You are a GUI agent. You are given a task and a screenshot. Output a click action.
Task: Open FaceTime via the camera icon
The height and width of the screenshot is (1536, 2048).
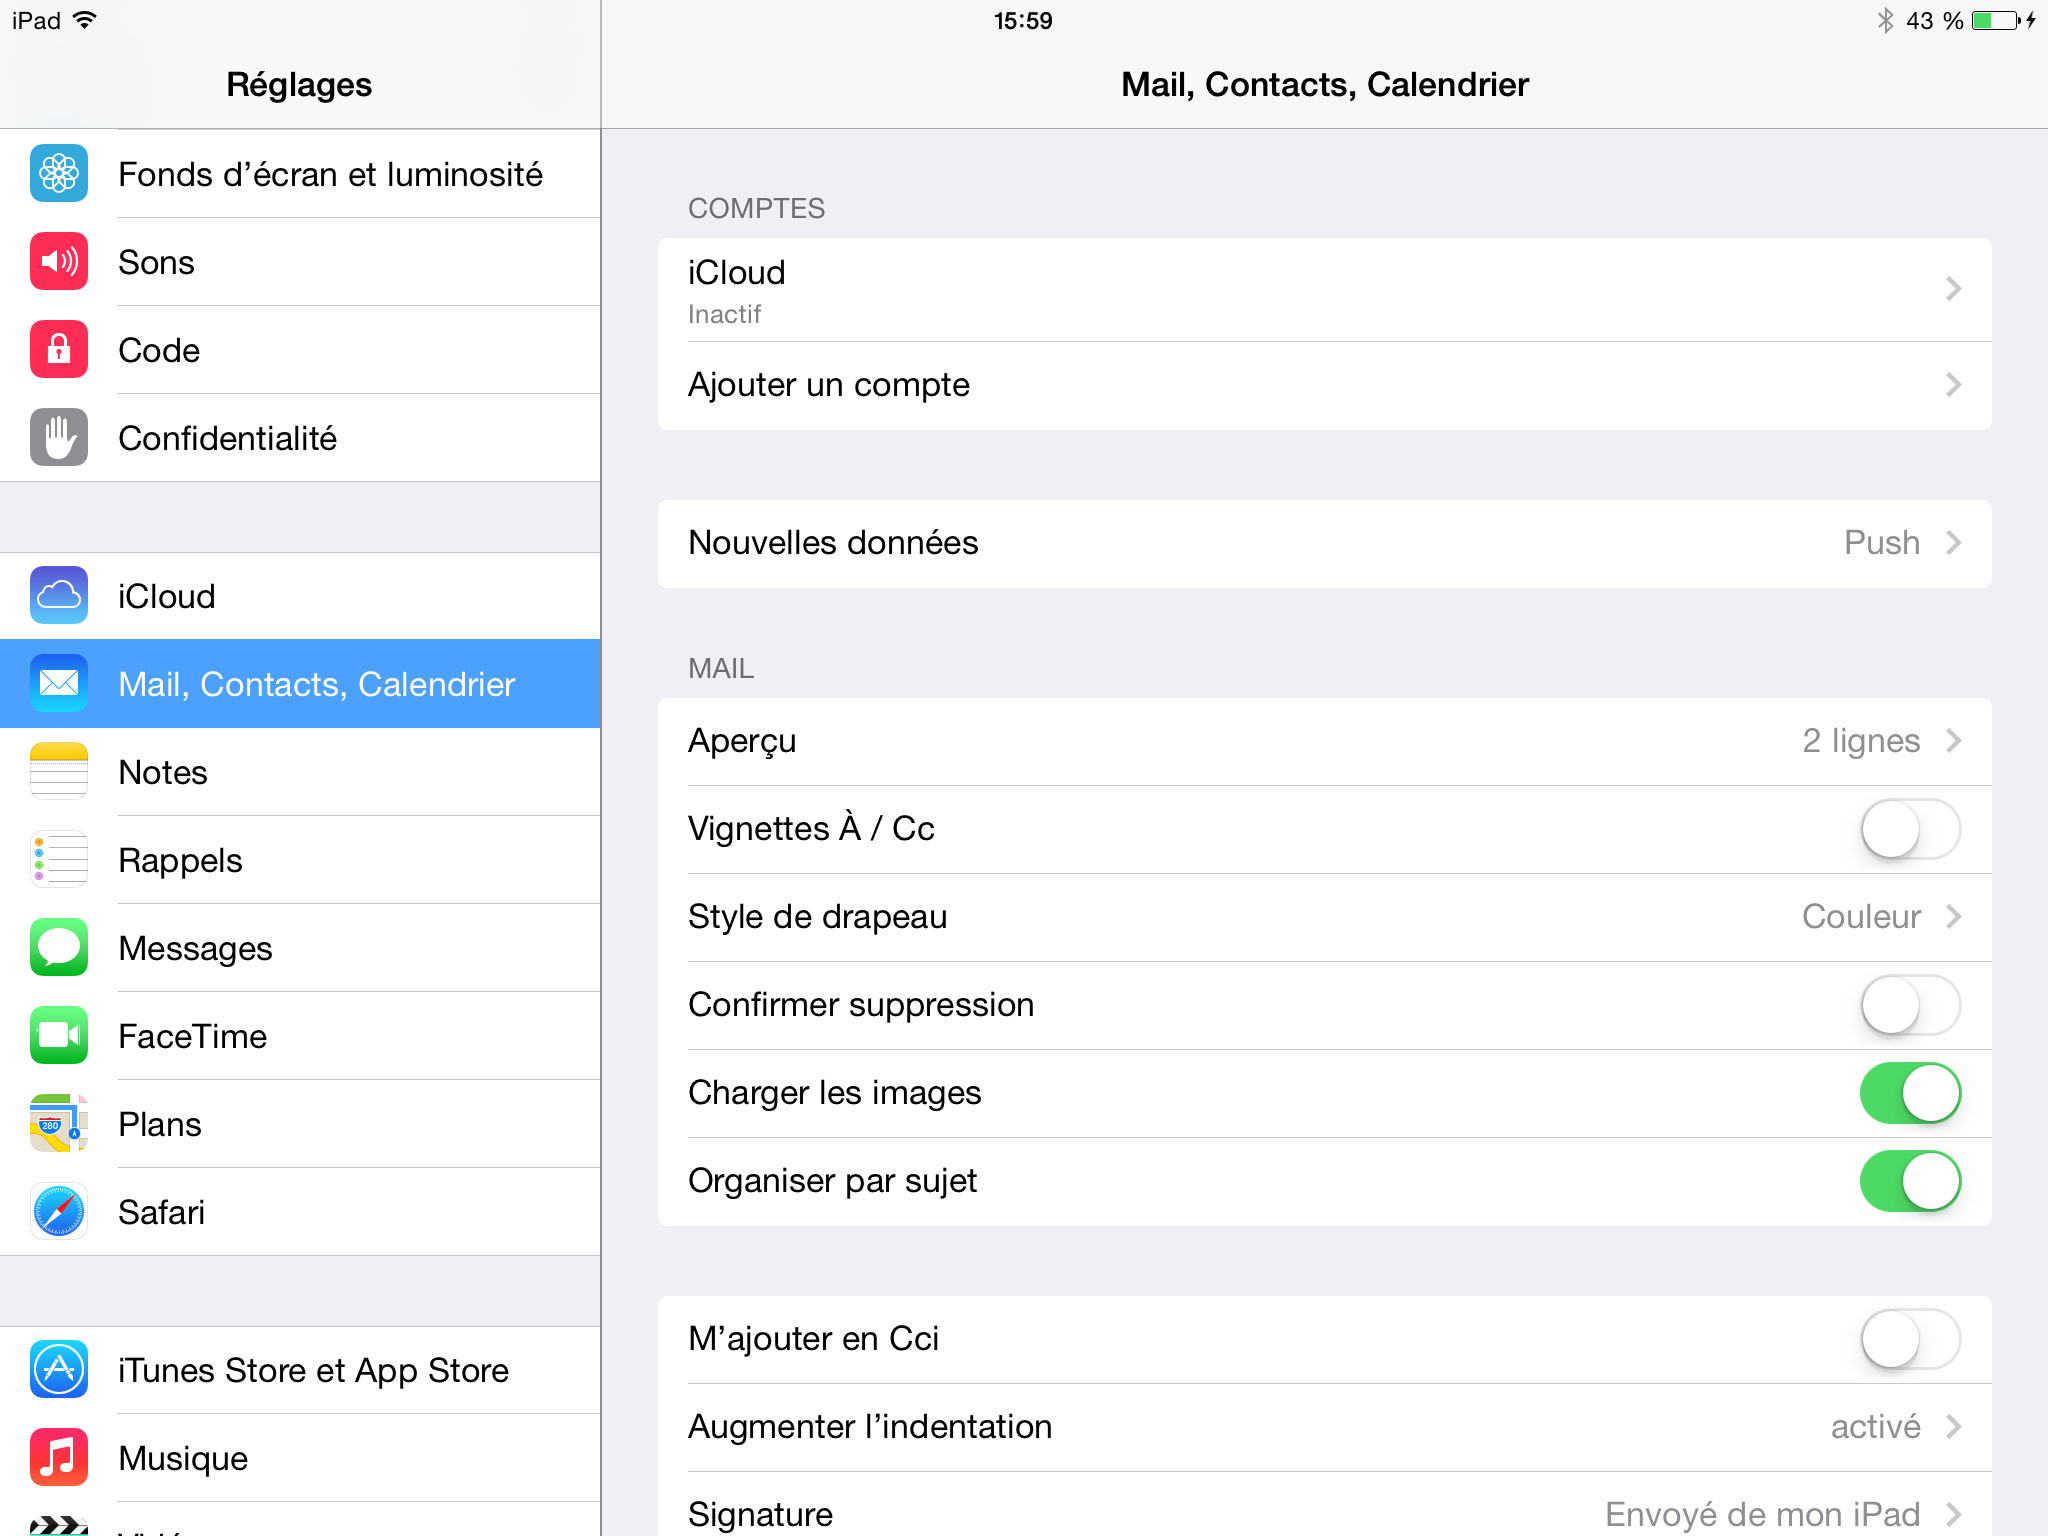(59, 1036)
